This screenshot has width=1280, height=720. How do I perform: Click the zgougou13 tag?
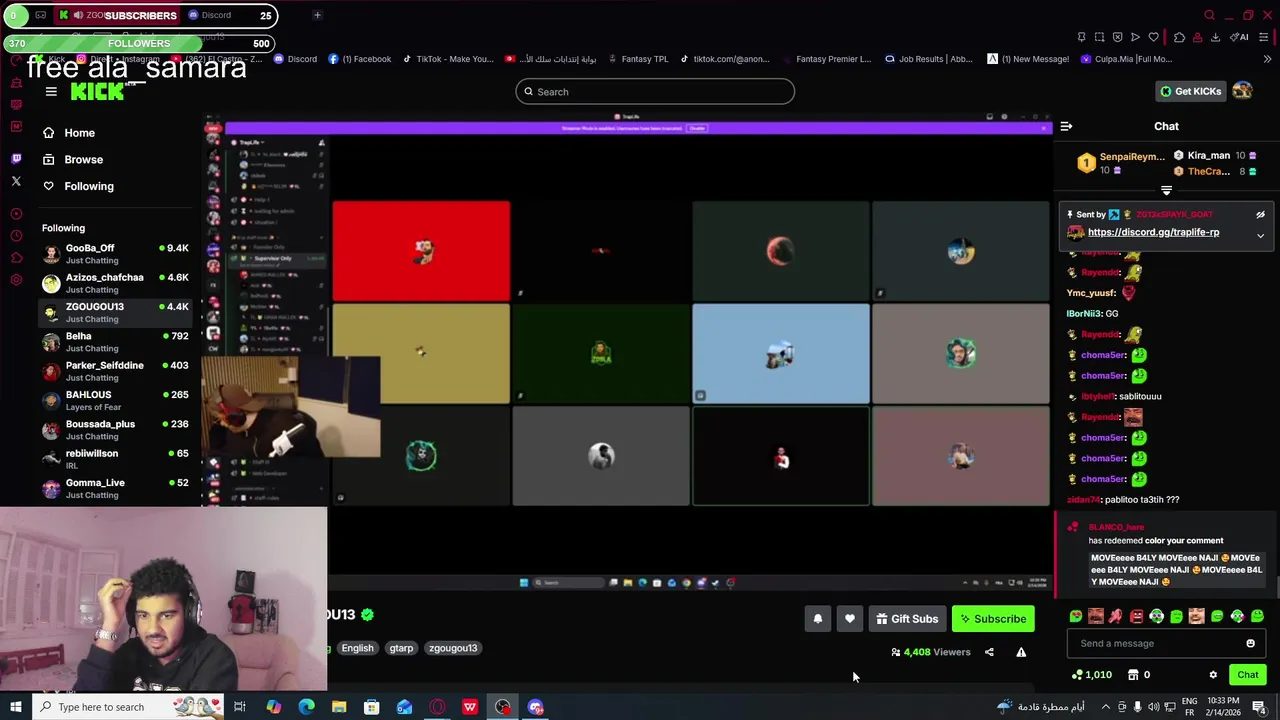pos(453,648)
